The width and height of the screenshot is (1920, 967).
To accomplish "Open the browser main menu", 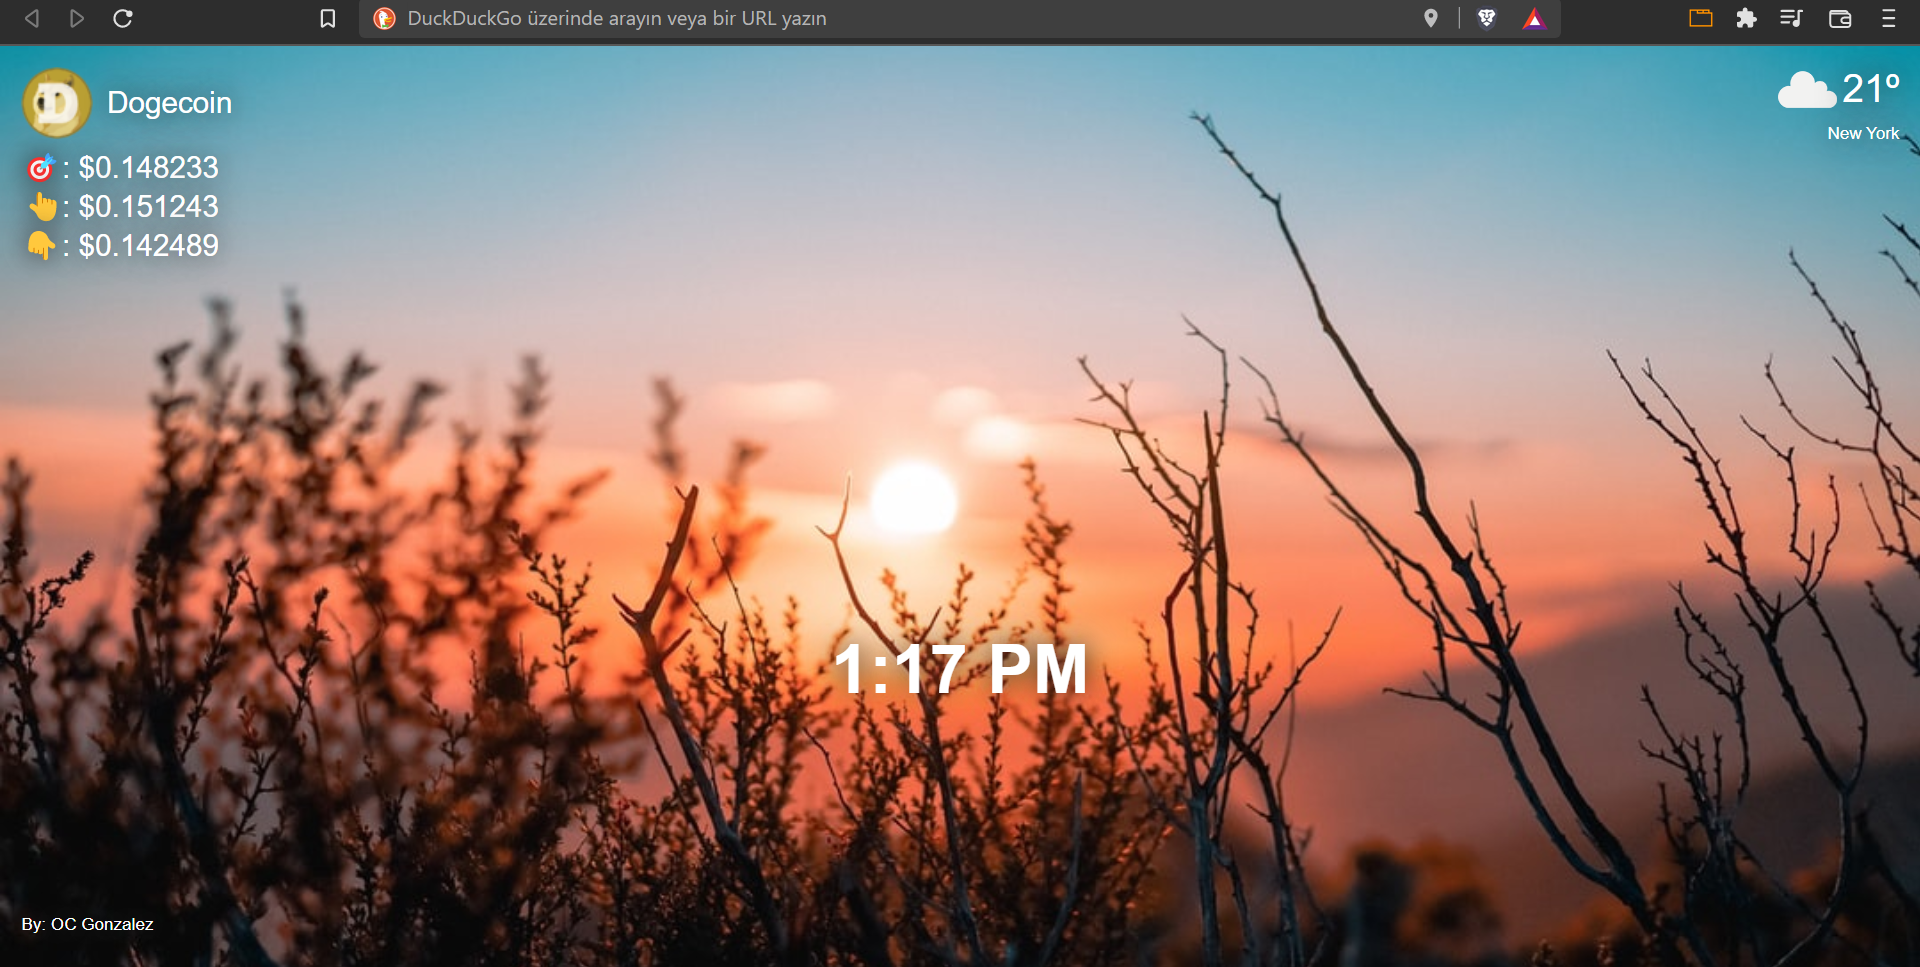I will point(1888,18).
